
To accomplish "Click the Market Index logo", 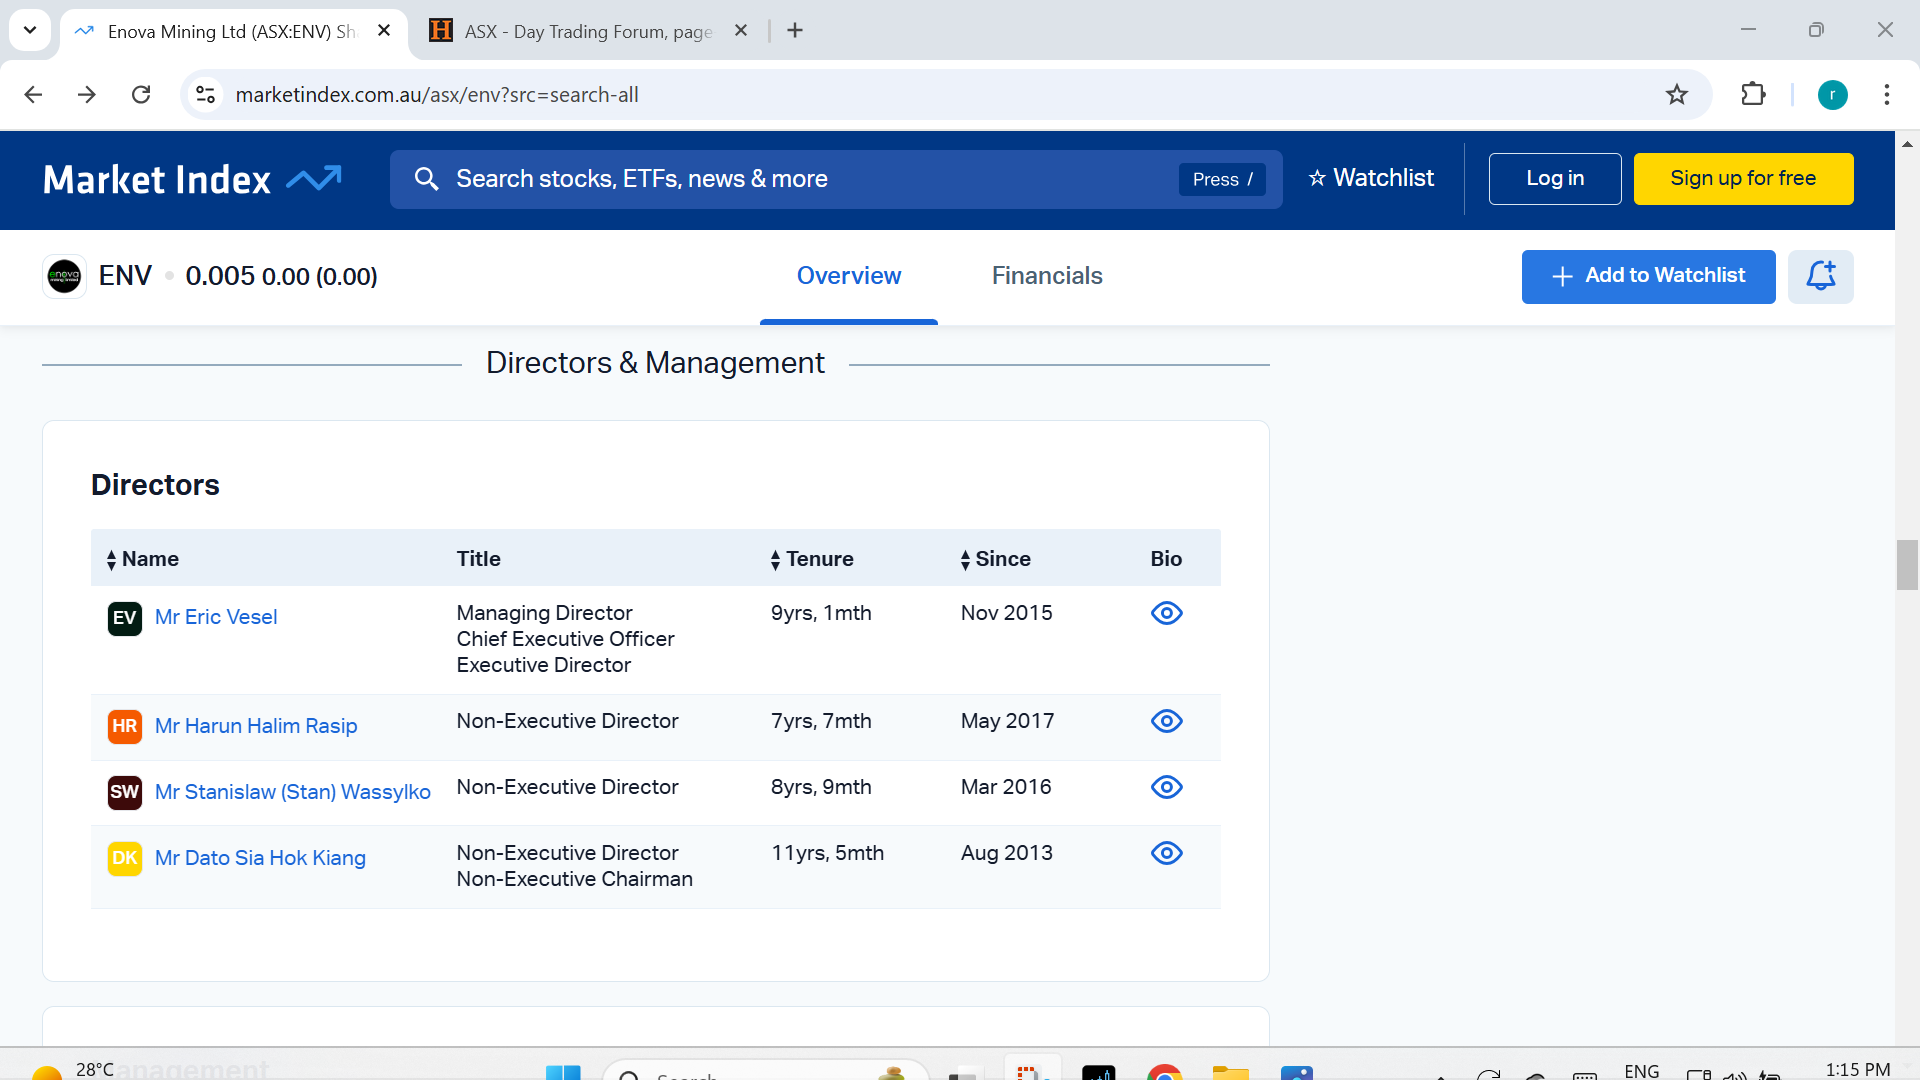I will (192, 179).
